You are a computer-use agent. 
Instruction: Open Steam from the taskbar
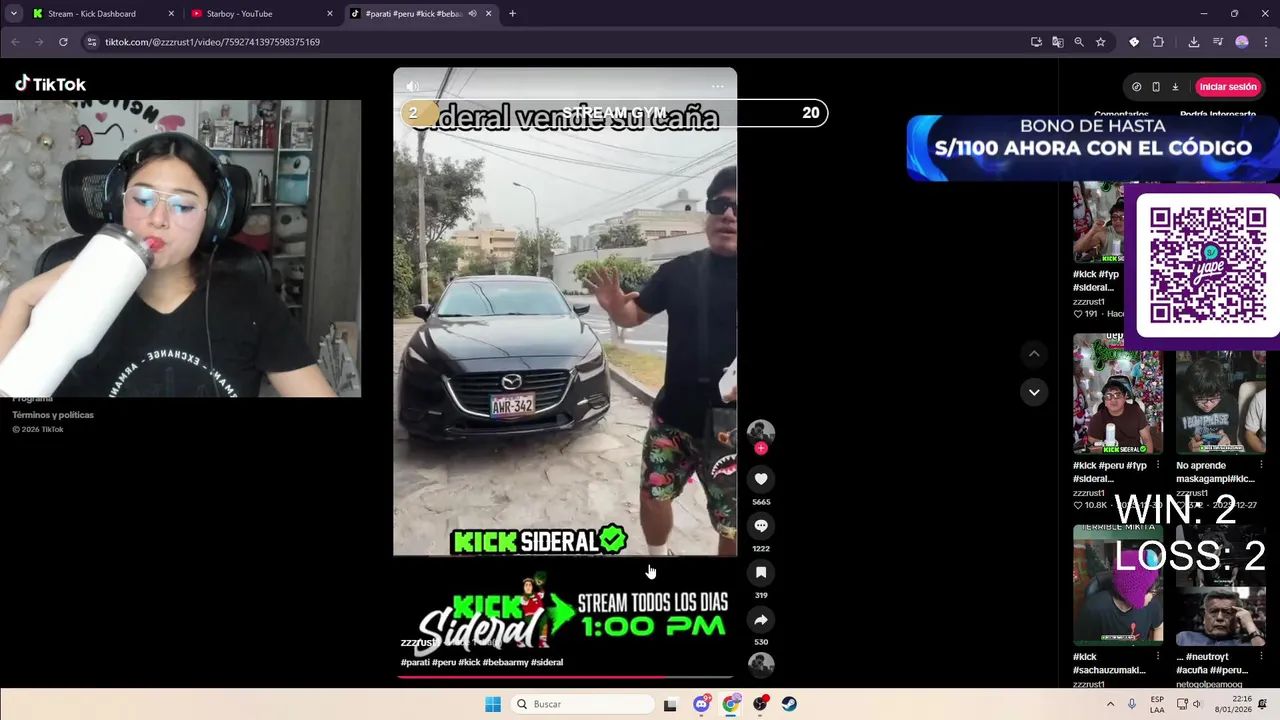(x=789, y=704)
